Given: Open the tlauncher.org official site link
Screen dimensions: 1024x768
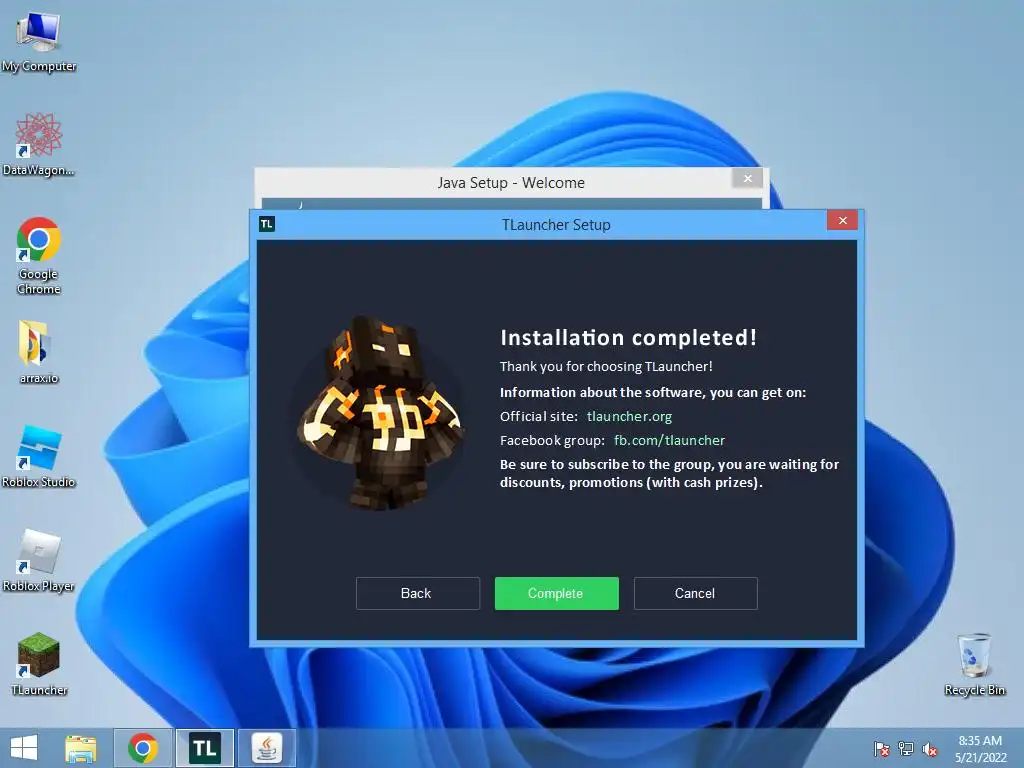Looking at the screenshot, I should tap(629, 416).
